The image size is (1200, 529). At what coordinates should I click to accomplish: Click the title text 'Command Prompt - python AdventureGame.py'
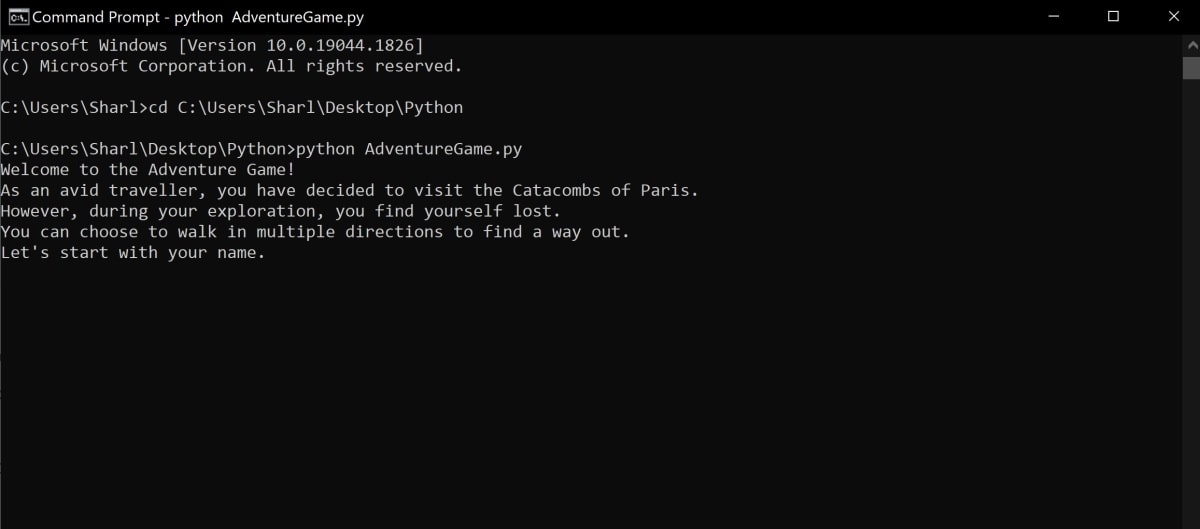(x=198, y=17)
